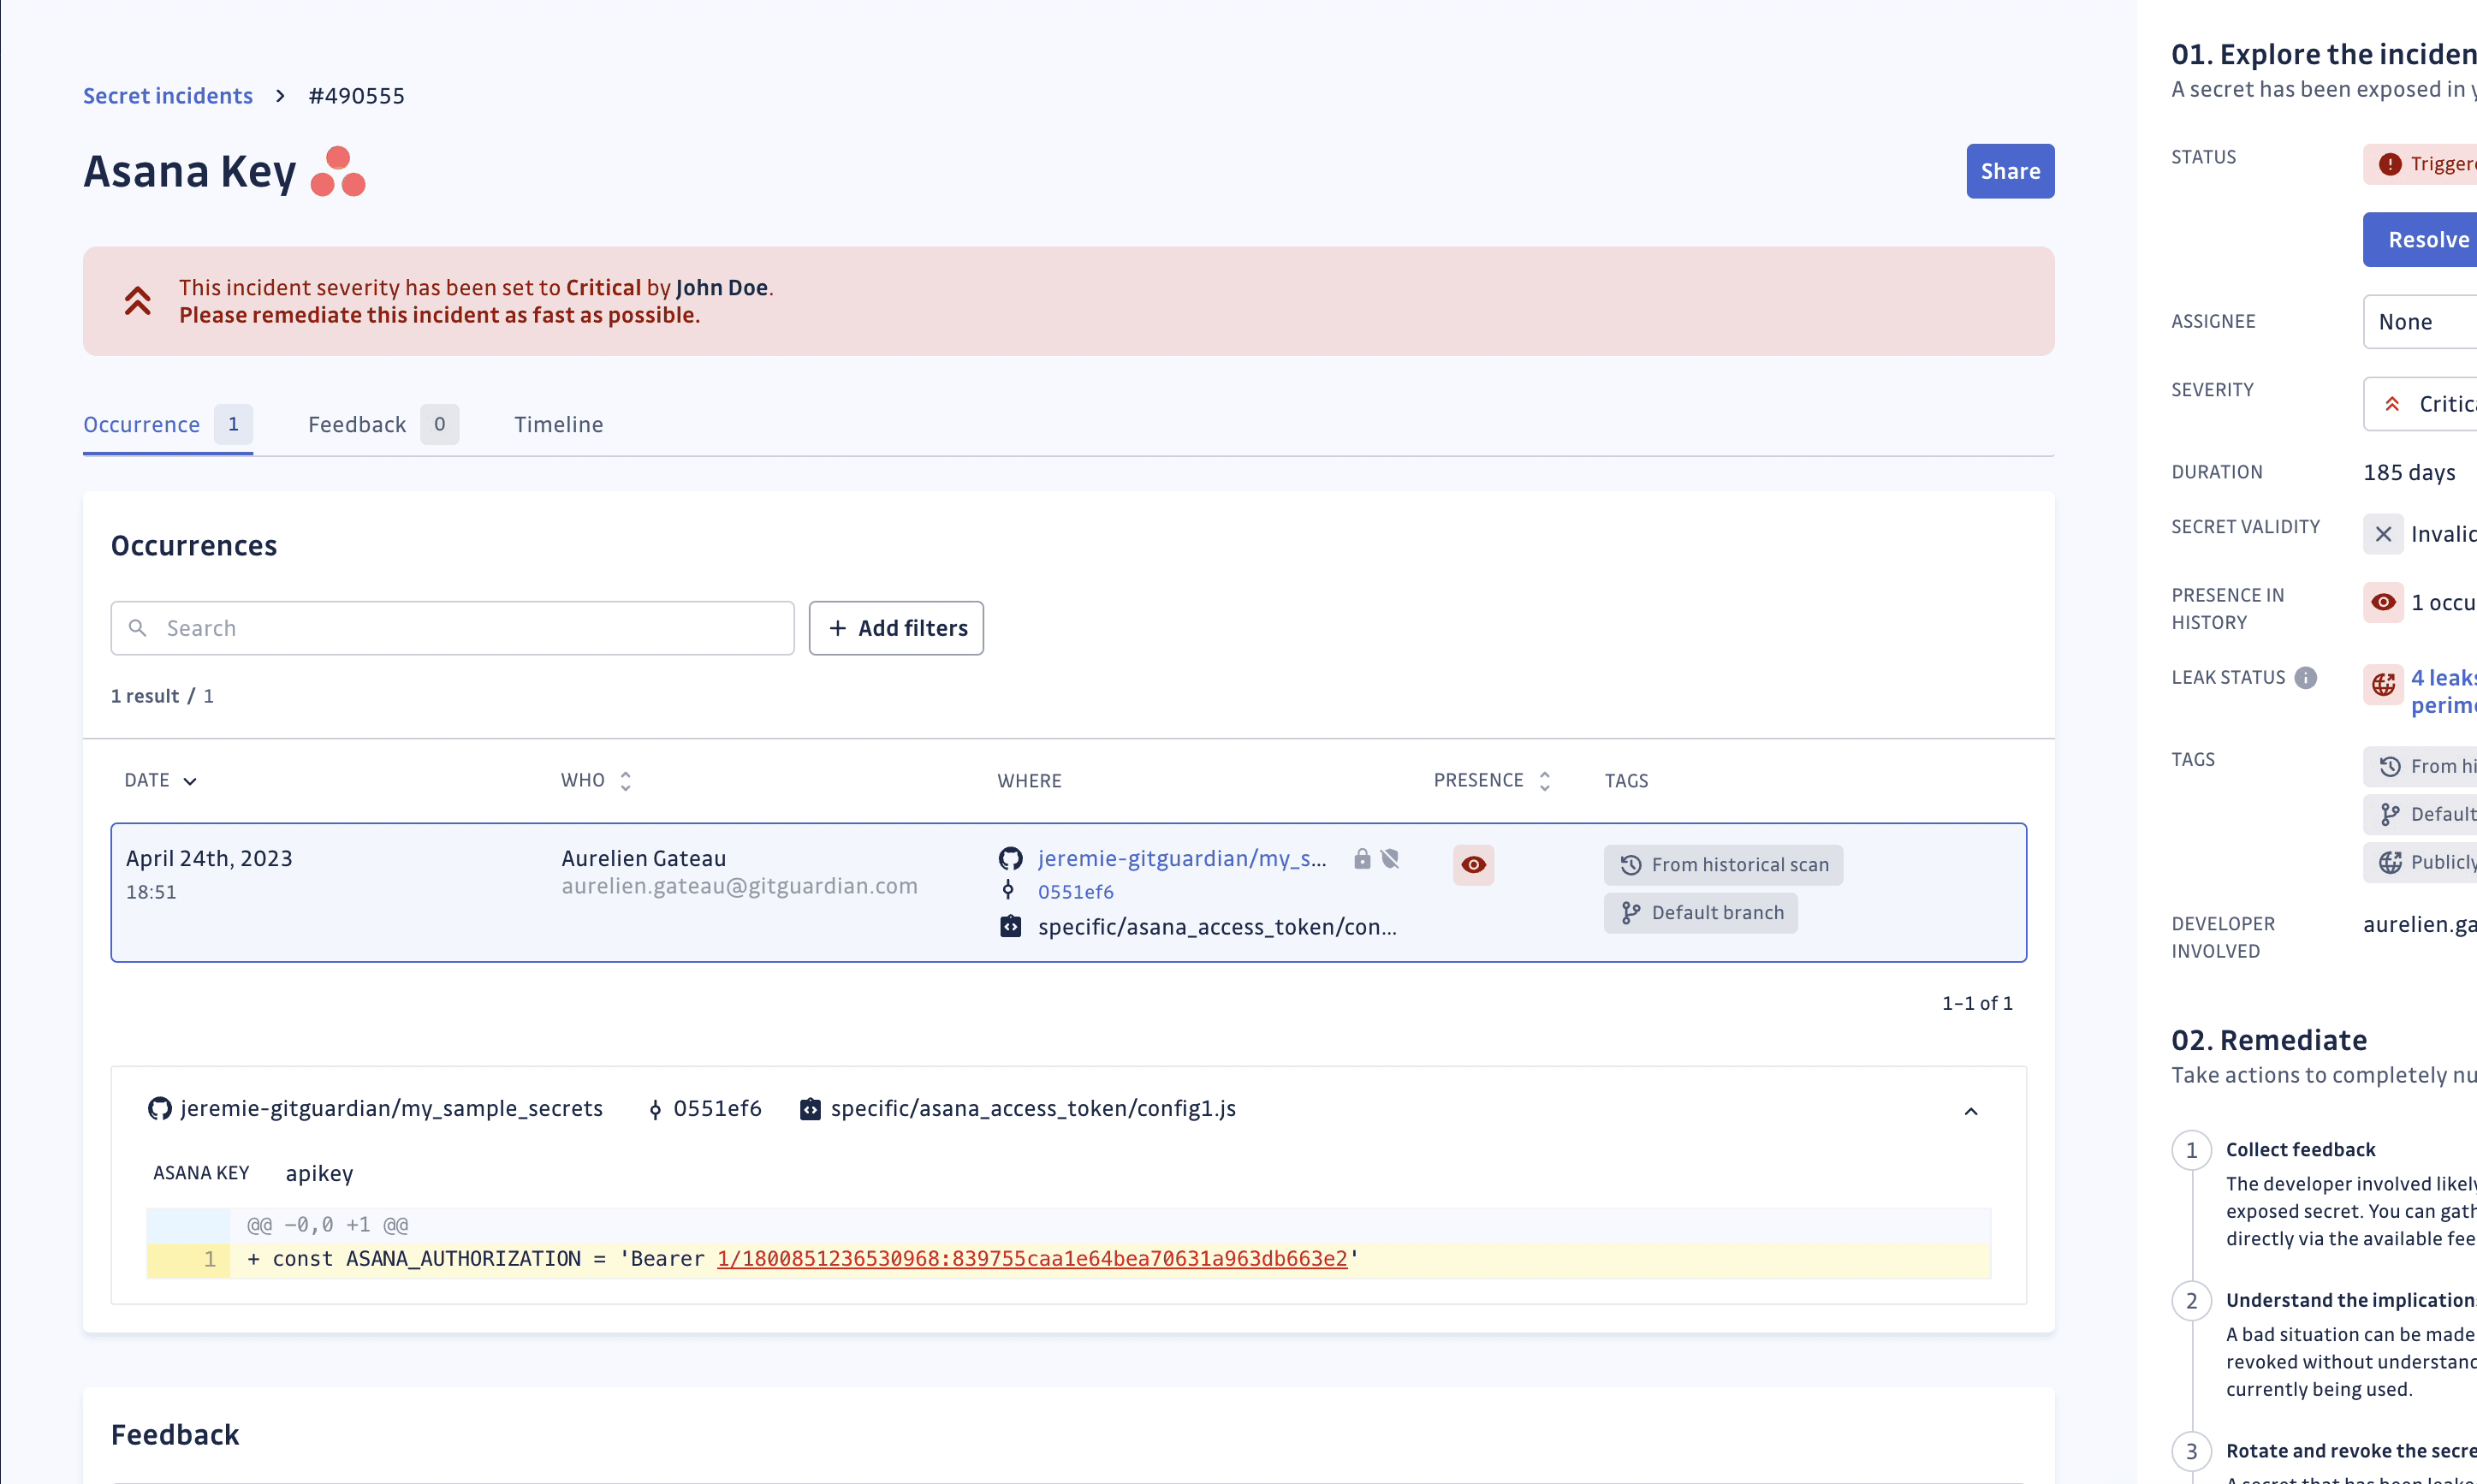The height and width of the screenshot is (1484, 2477).
Task: Click the exposed Asana Bearer token link
Action: click(1030, 1258)
